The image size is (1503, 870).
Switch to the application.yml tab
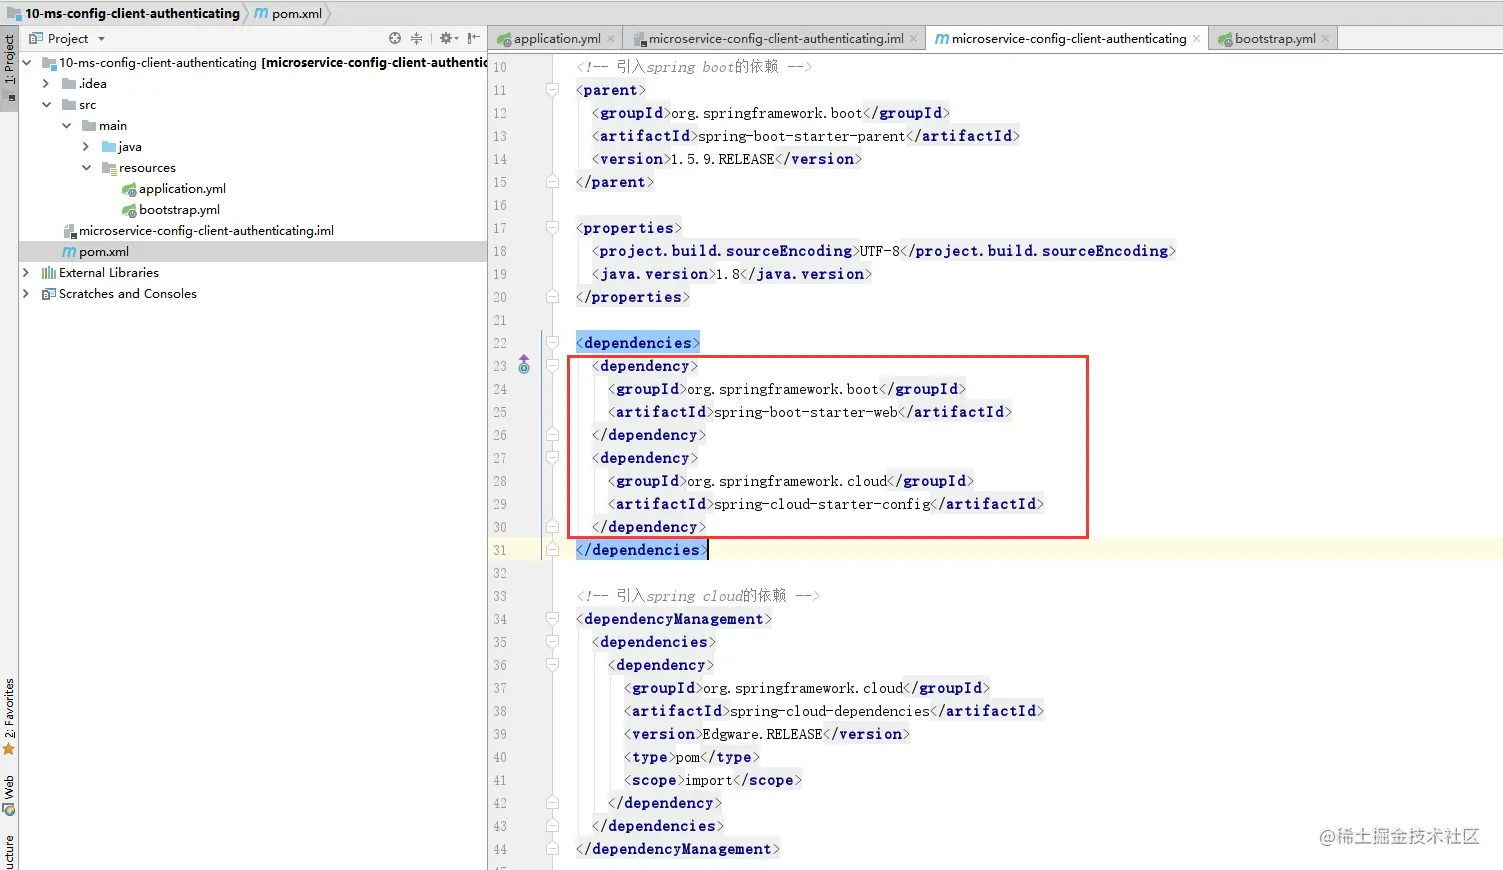pyautogui.click(x=556, y=39)
